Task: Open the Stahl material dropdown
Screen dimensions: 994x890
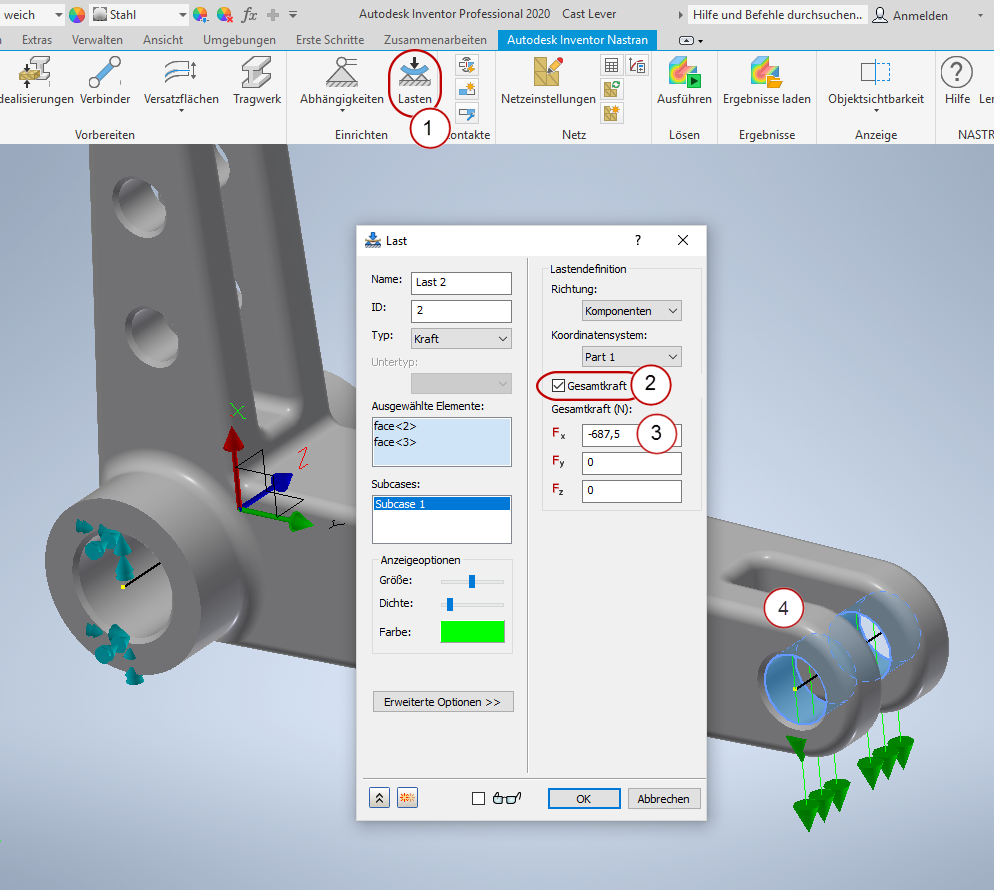Action: (139, 15)
